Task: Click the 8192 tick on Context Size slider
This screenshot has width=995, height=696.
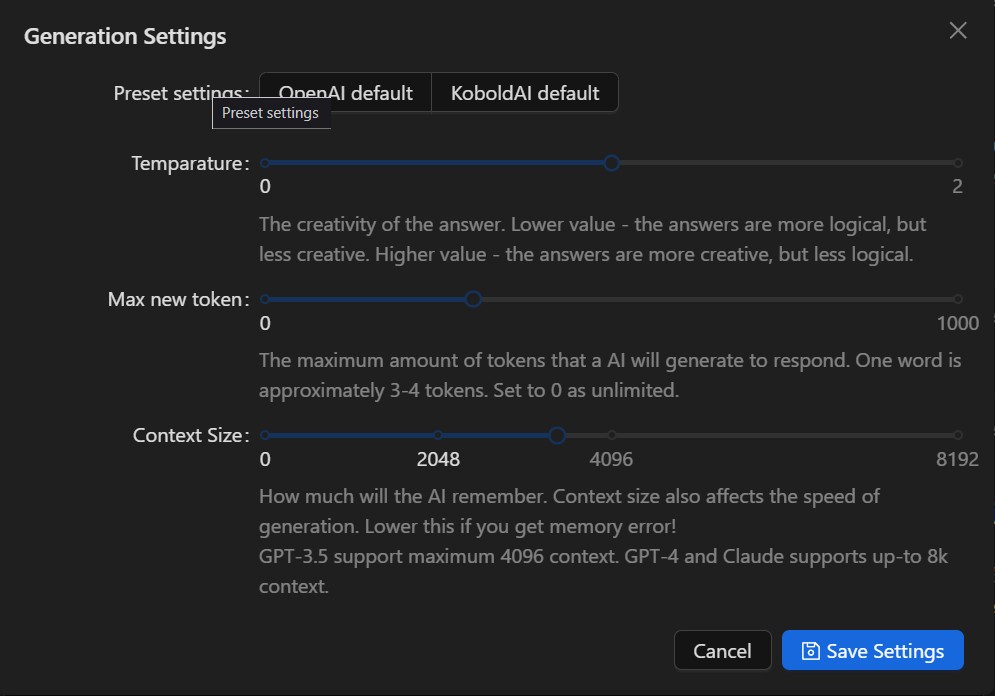Action: click(x=958, y=435)
